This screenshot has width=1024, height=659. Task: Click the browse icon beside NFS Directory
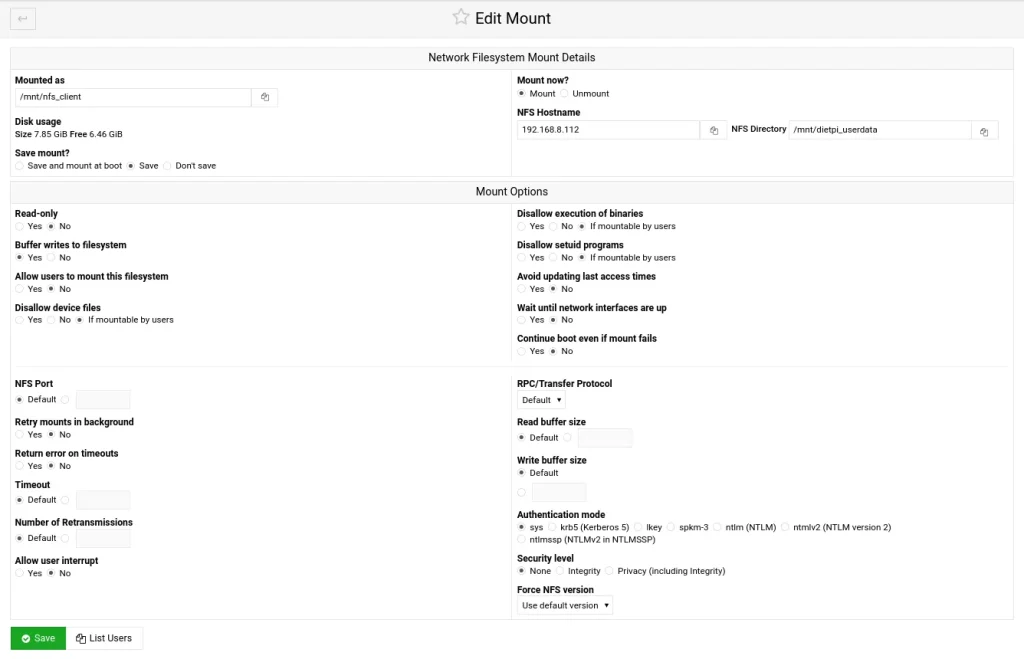tap(984, 131)
